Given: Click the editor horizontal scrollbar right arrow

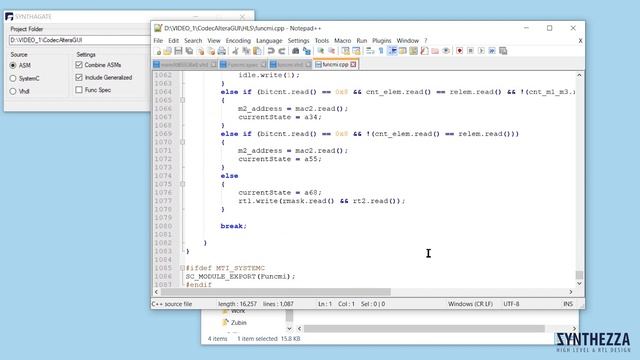Looking at the screenshot, I should [x=571, y=292].
